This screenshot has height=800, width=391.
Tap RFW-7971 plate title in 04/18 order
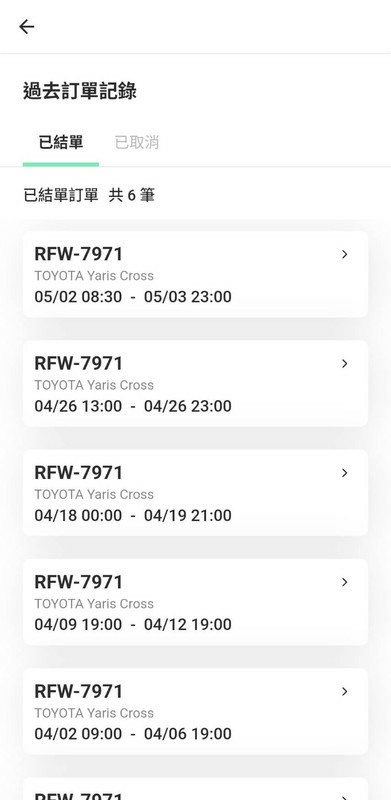79,472
